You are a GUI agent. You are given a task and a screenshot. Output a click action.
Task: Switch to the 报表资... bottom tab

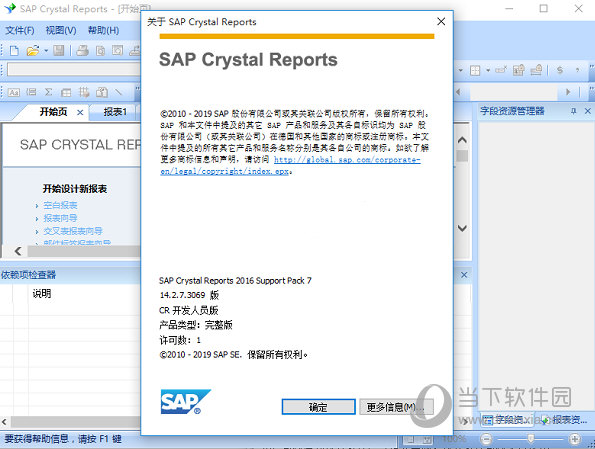pos(565,419)
